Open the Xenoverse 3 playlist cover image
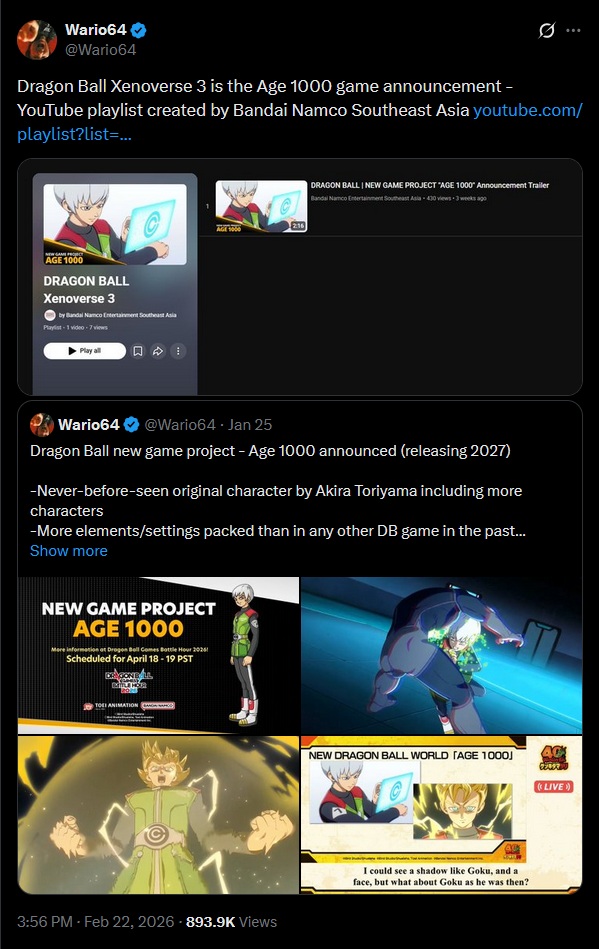599x949 pixels. pyautogui.click(x=115, y=225)
